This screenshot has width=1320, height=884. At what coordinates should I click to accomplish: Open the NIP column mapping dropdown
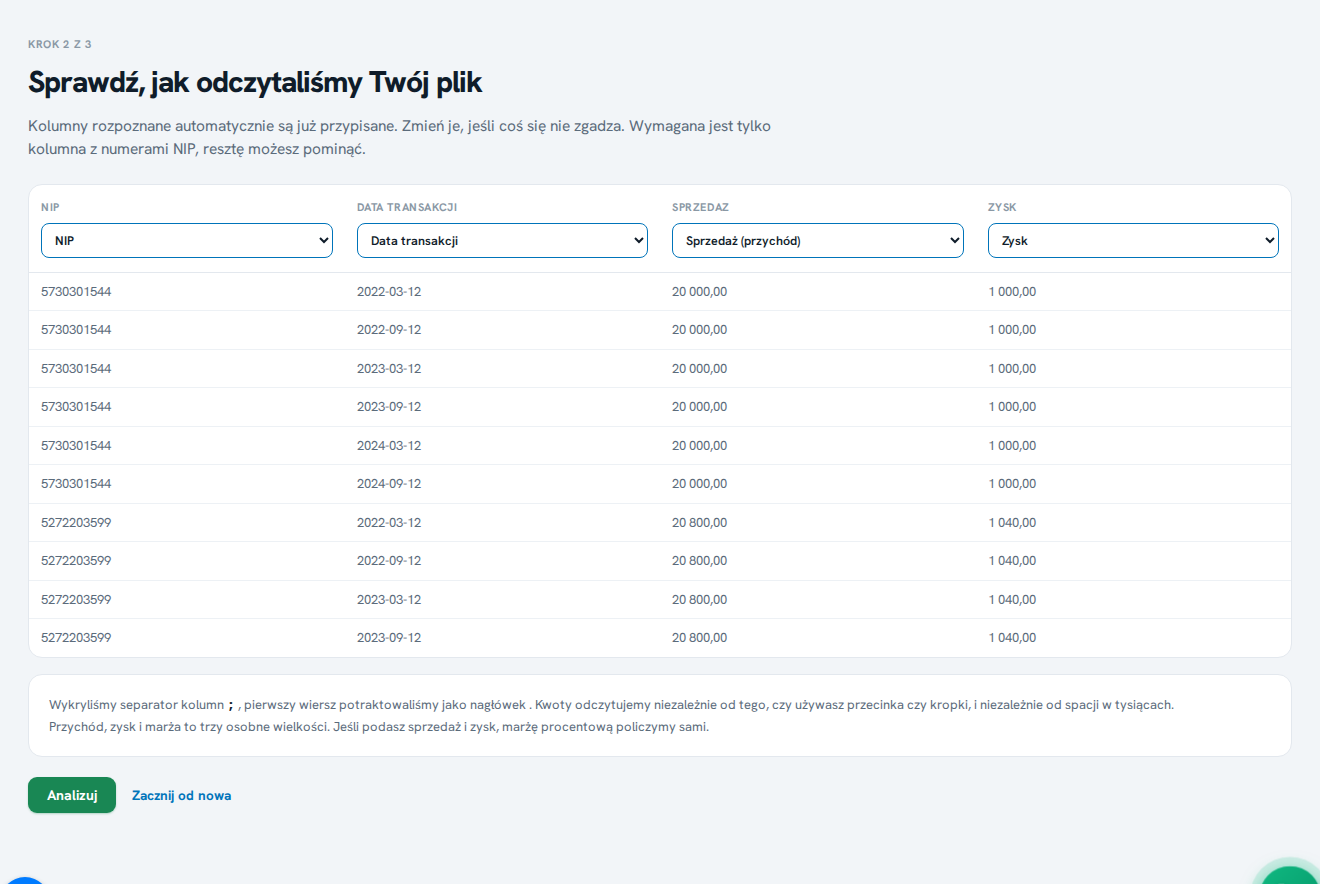tap(187, 240)
